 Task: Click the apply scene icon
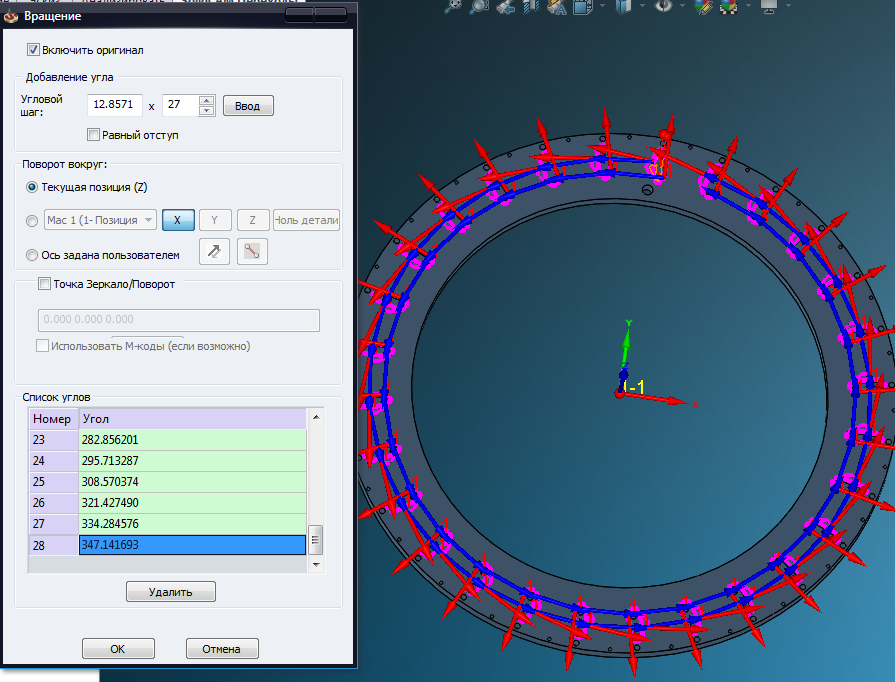tap(729, 6)
